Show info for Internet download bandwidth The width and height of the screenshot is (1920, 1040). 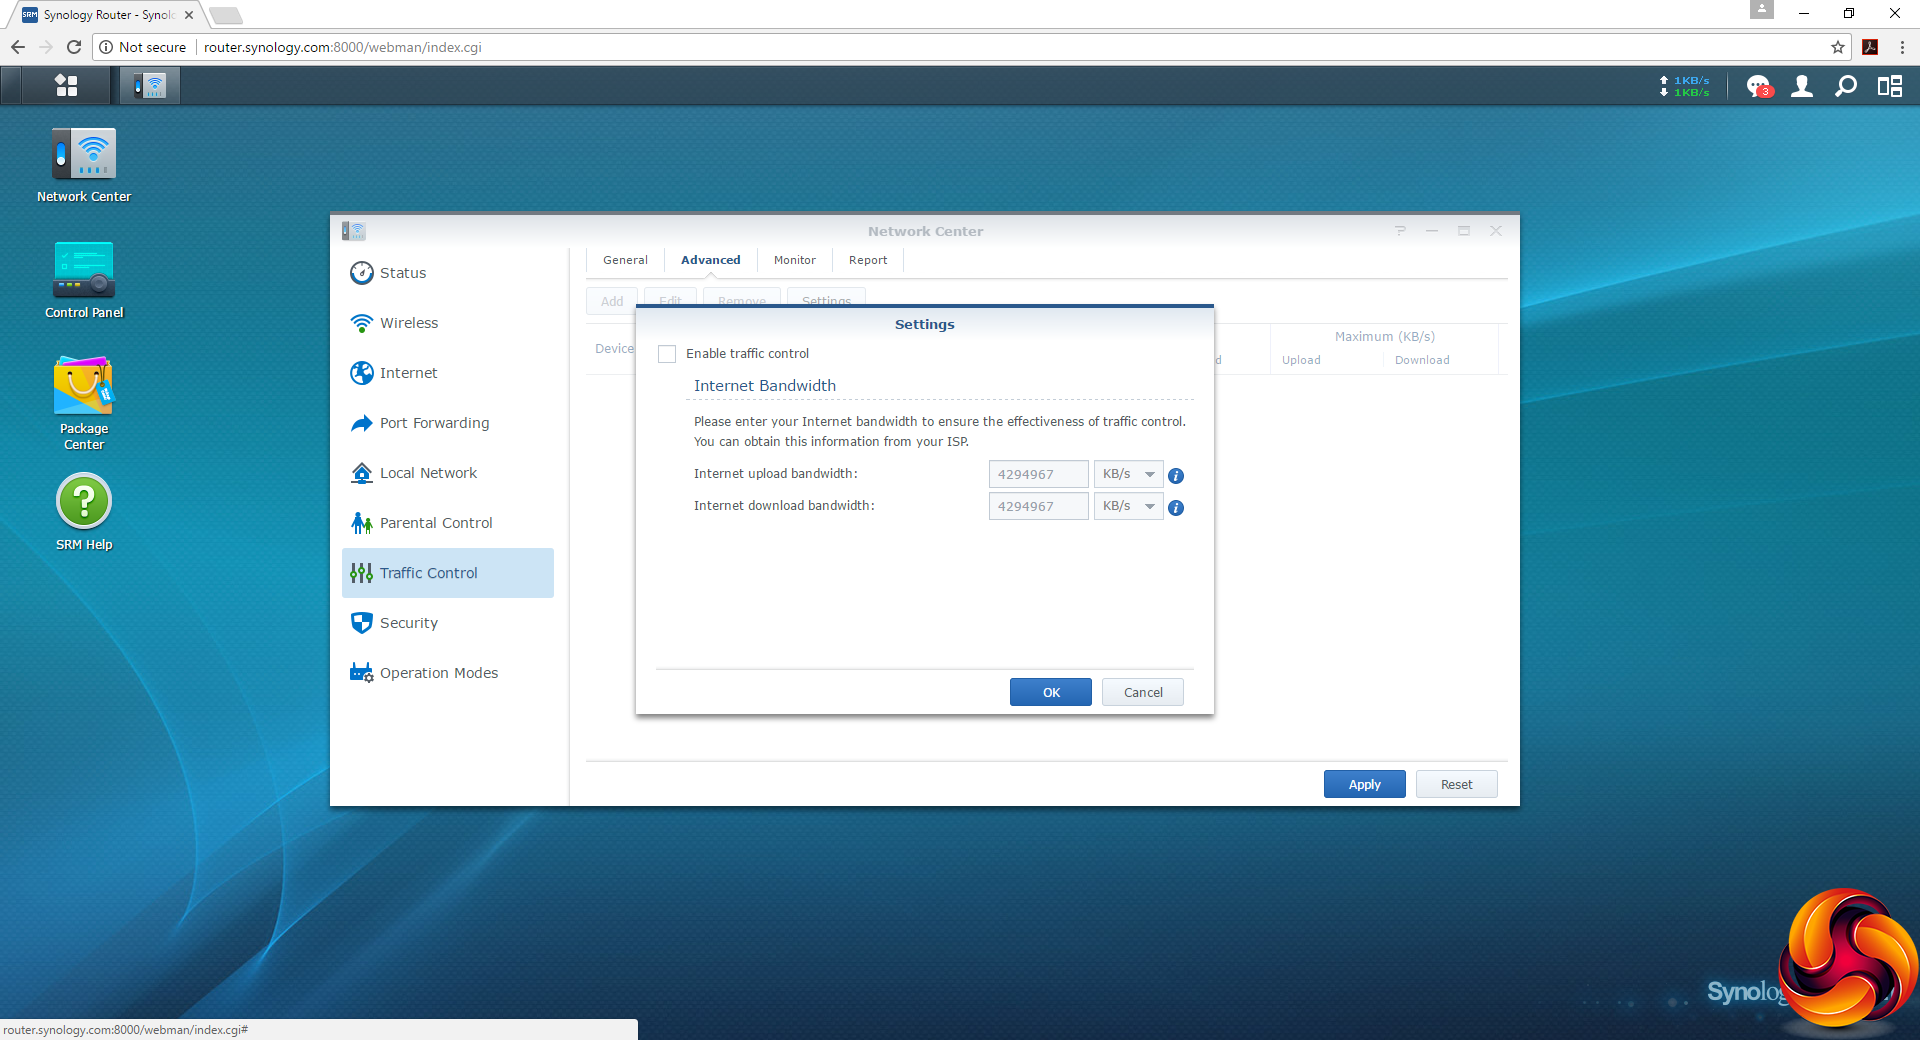(1176, 508)
